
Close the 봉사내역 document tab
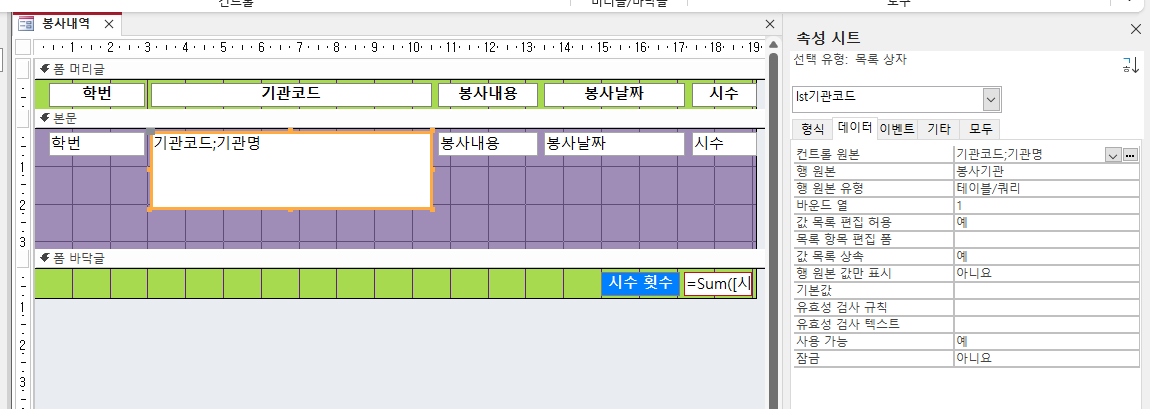[110, 23]
